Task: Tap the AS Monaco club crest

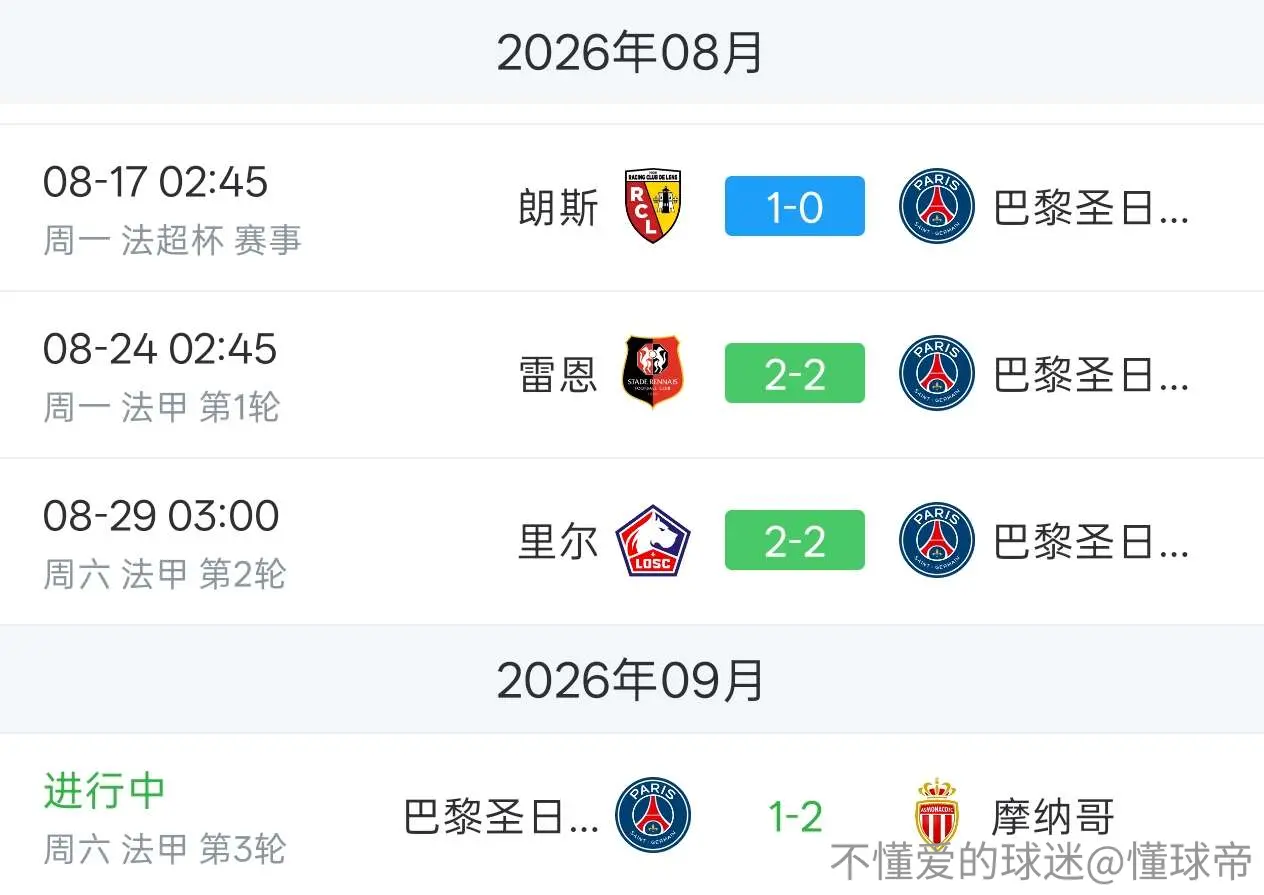Action: pos(937,814)
